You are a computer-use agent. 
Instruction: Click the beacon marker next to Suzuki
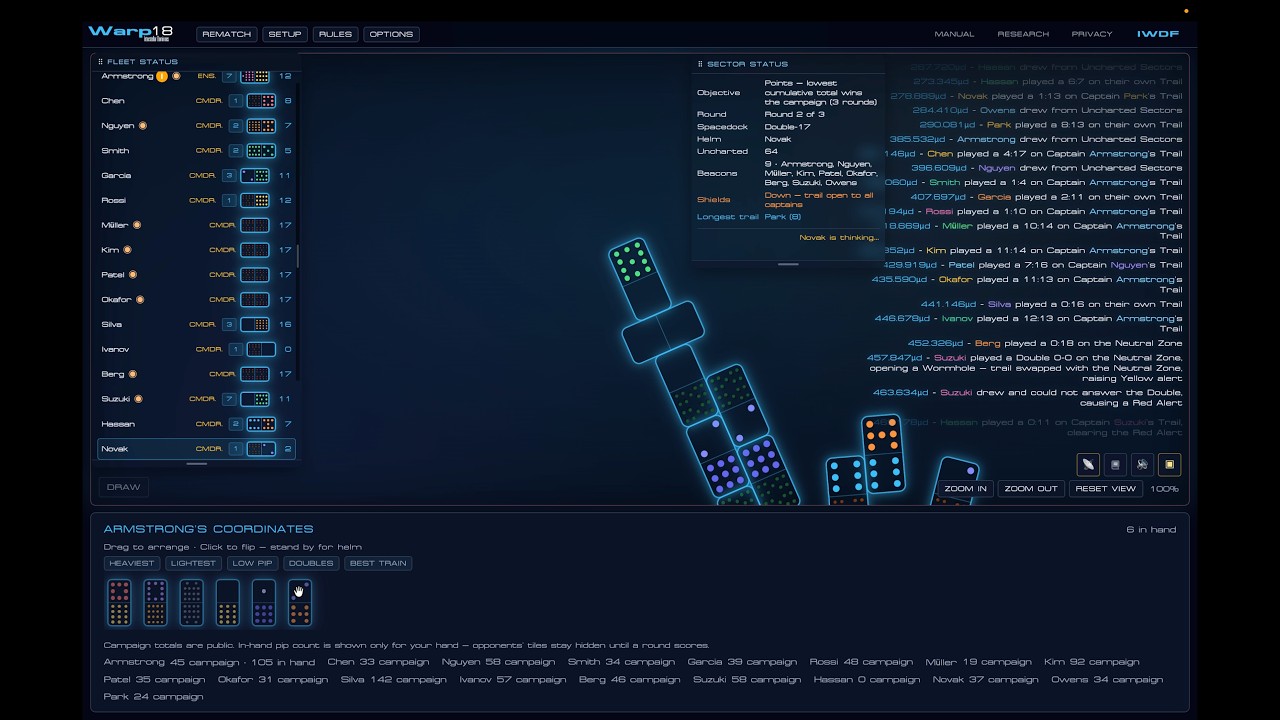tap(138, 399)
